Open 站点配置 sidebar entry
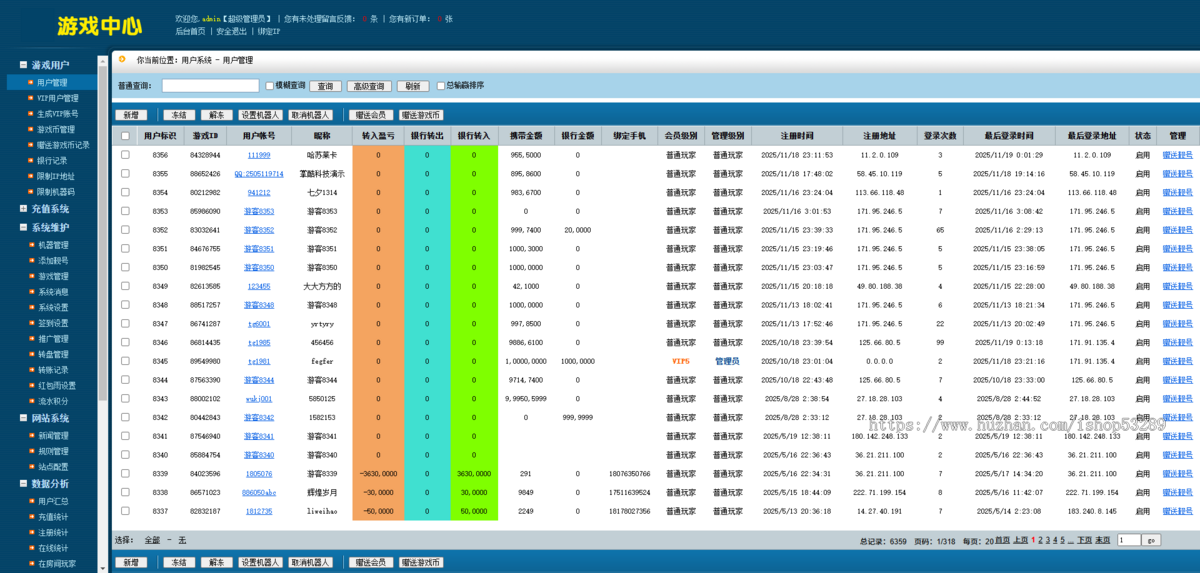This screenshot has height=573, width=1200. tap(52, 467)
